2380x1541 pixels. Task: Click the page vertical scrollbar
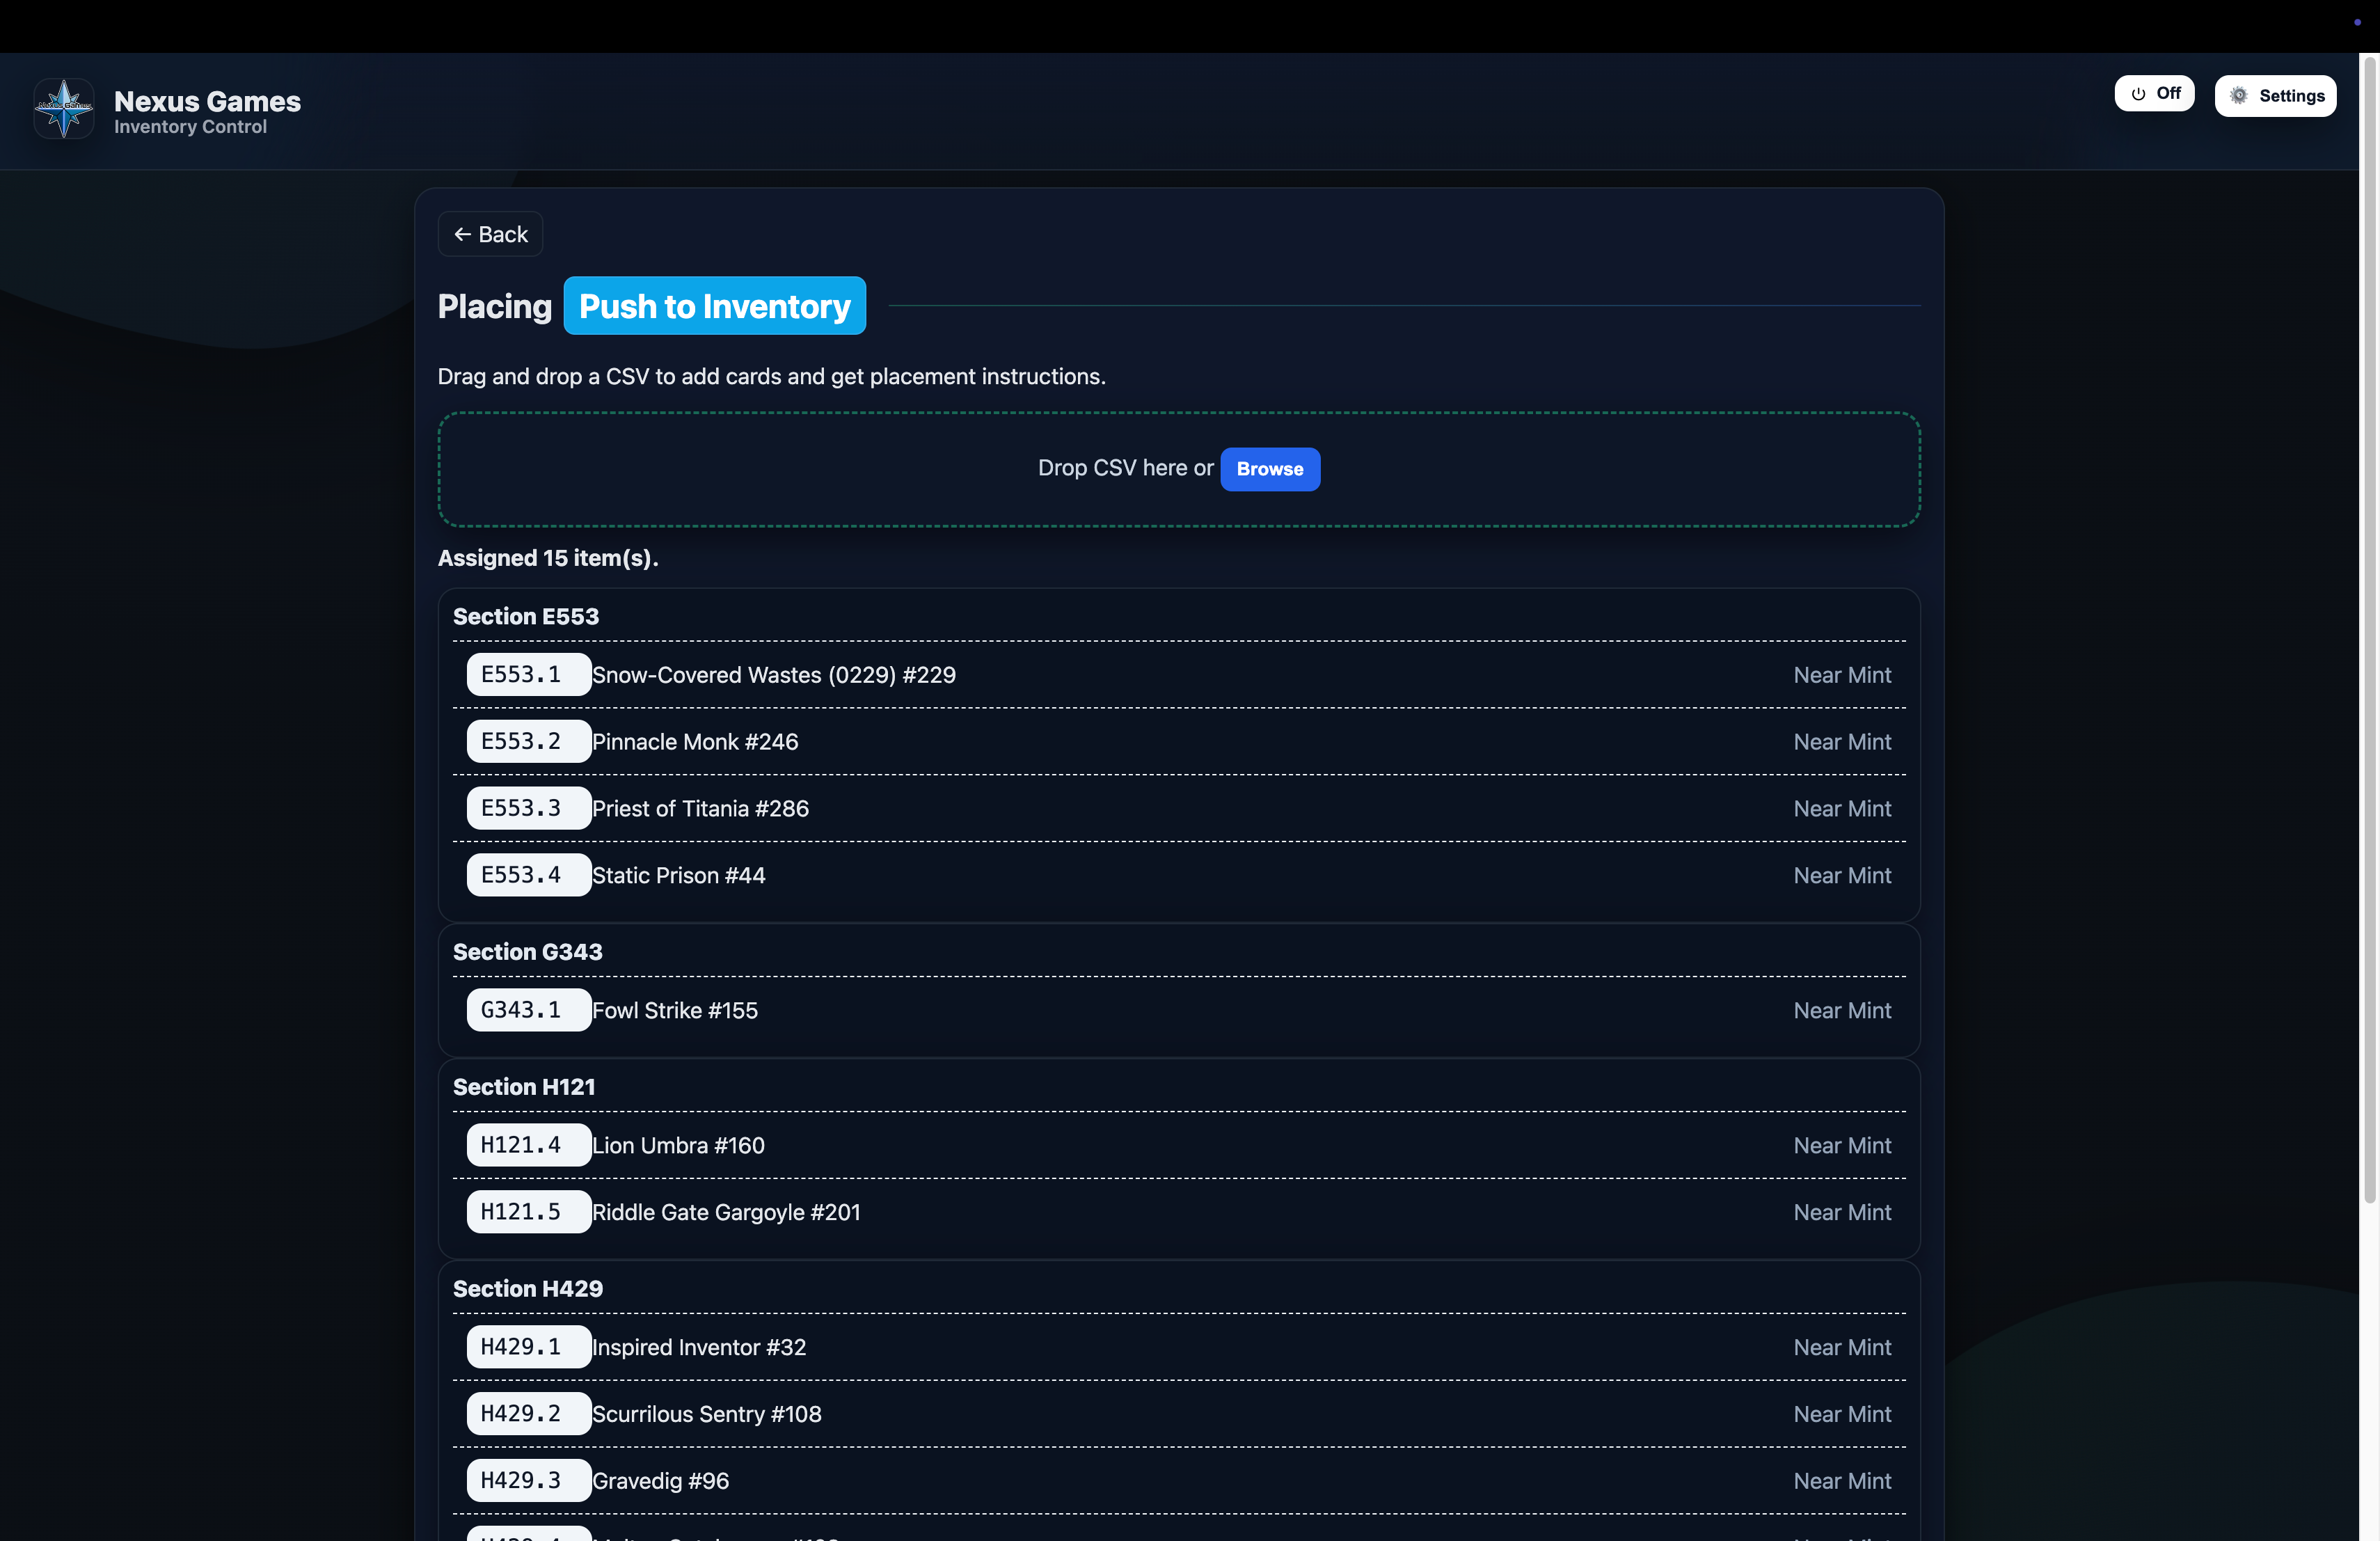tap(2369, 630)
